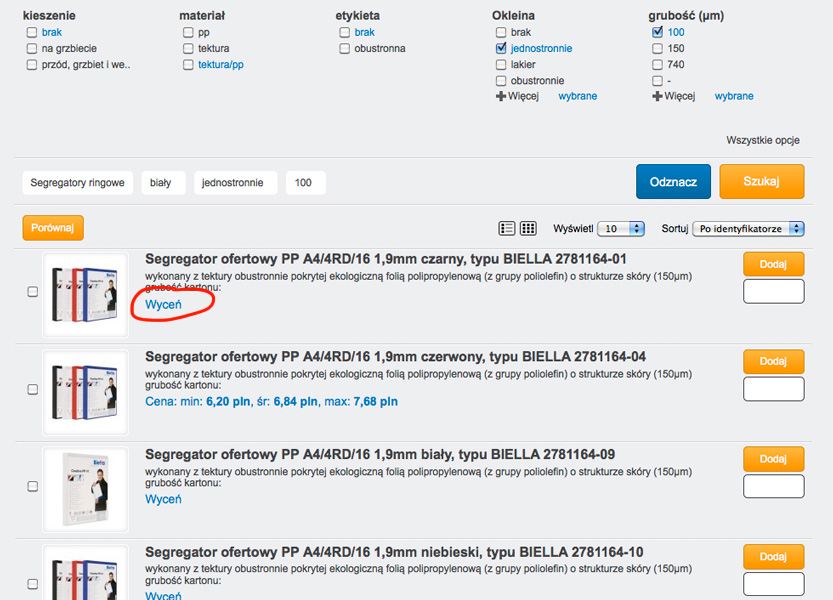Click quantity field for czerwony binder
833x600 pixels.
(x=774, y=389)
